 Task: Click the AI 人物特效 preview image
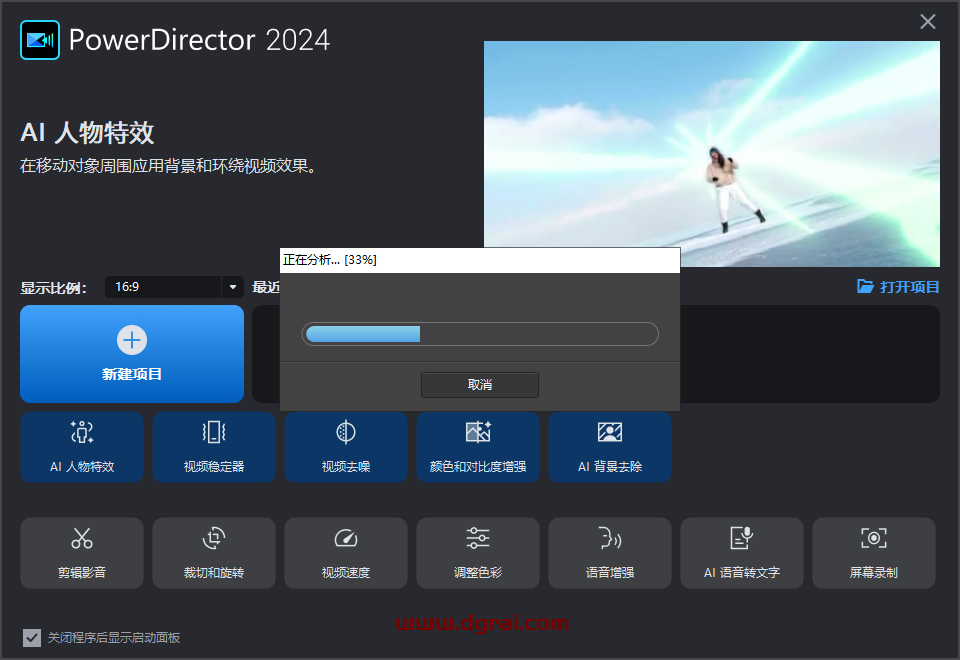point(711,153)
